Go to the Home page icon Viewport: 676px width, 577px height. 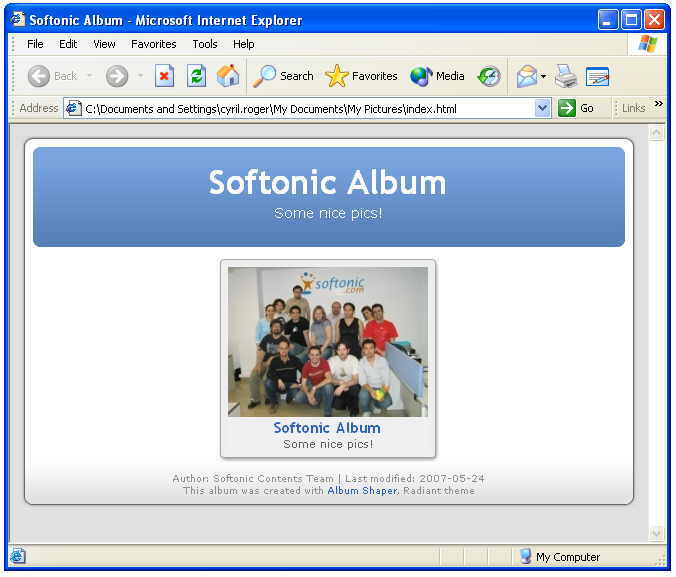point(228,76)
